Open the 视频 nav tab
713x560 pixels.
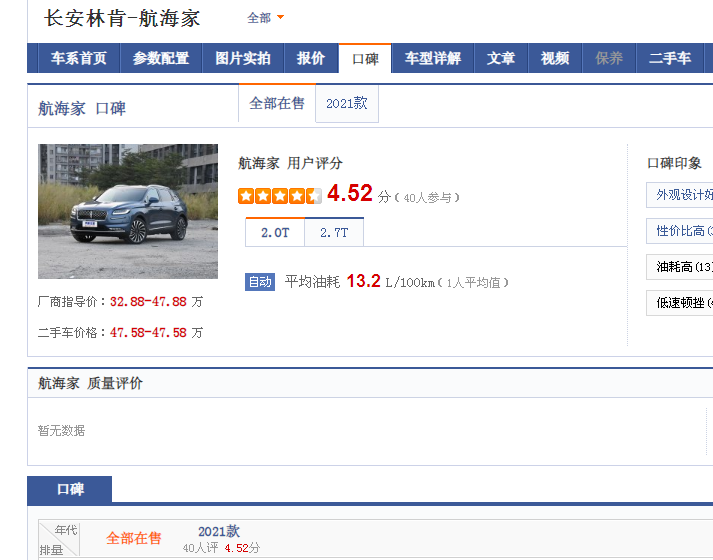(x=555, y=59)
